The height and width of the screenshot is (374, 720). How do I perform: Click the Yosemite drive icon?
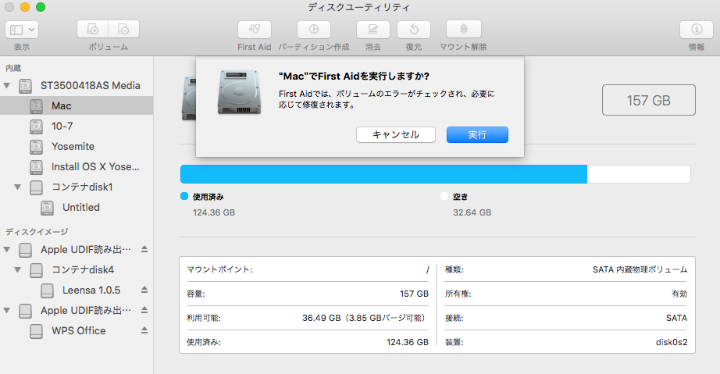36,147
